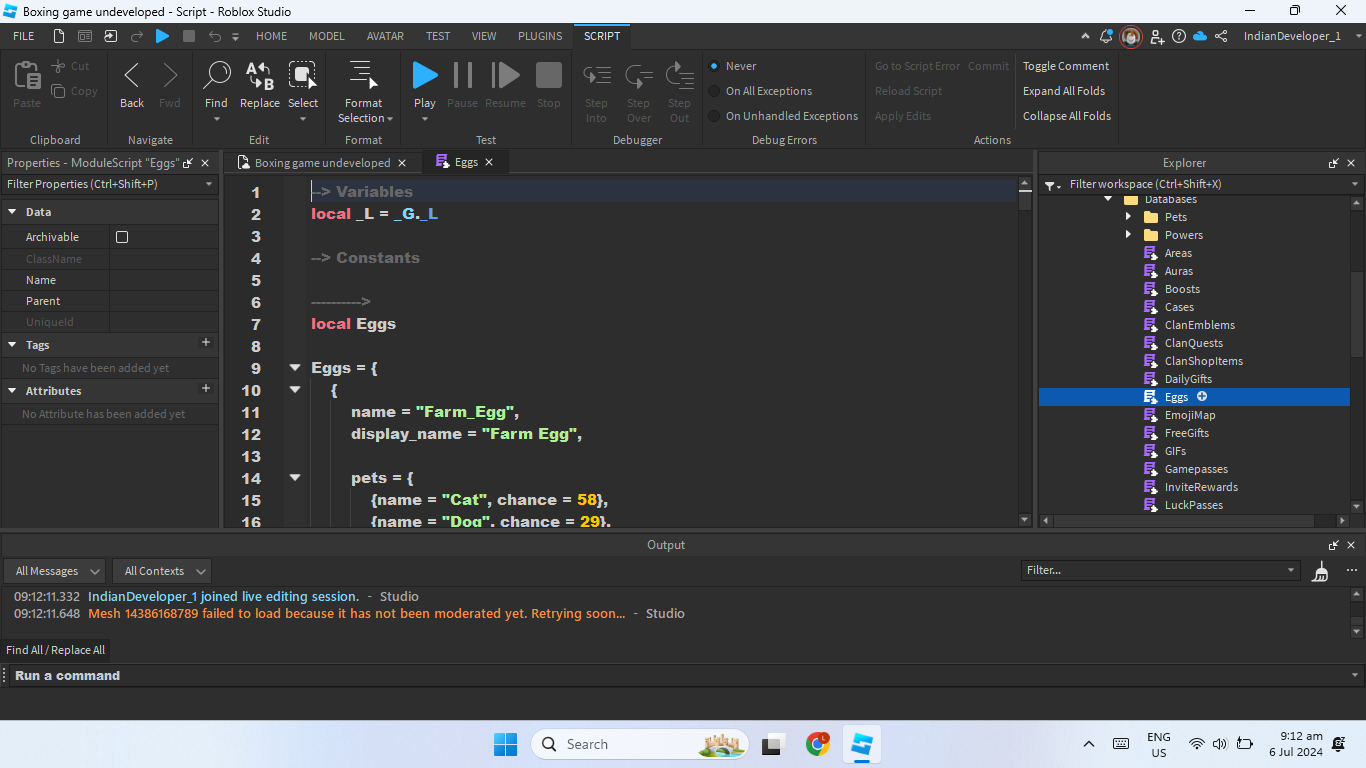Click Toggle Comment in Actions
The image size is (1366, 768).
[x=1066, y=66]
